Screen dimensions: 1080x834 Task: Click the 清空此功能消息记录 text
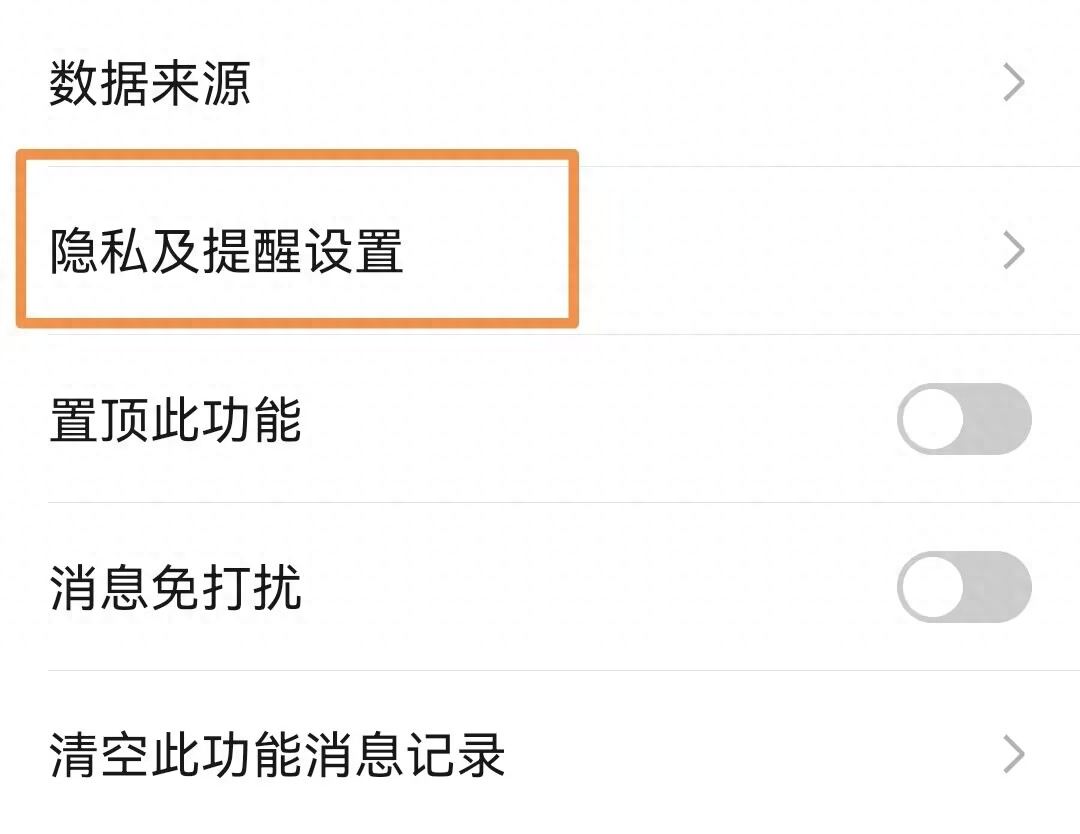277,756
